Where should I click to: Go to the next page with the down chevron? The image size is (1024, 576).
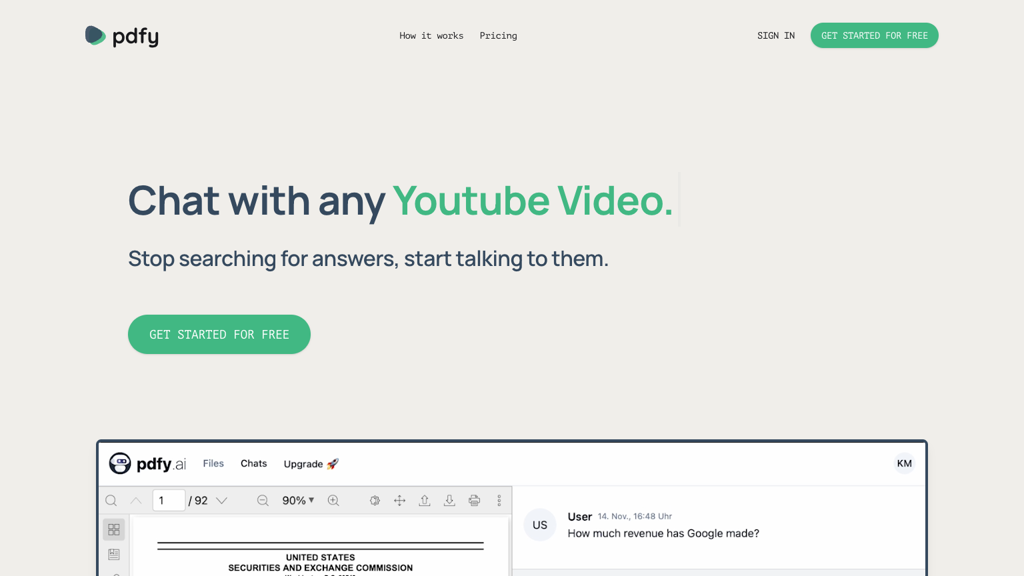(x=222, y=501)
